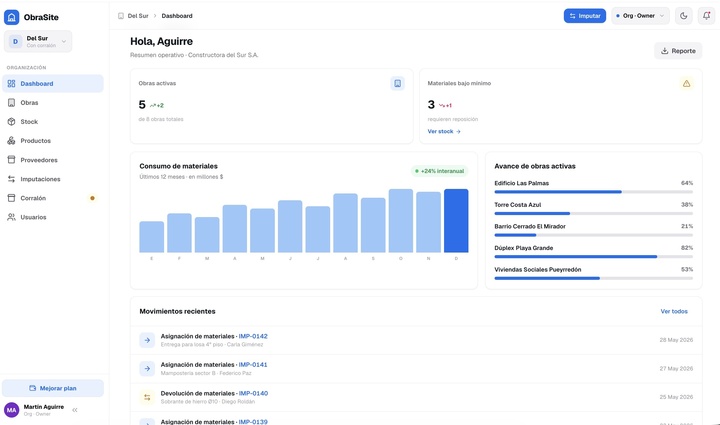The height and width of the screenshot is (425, 720).
Task: Open the Stock section
Action: click(x=53, y=122)
